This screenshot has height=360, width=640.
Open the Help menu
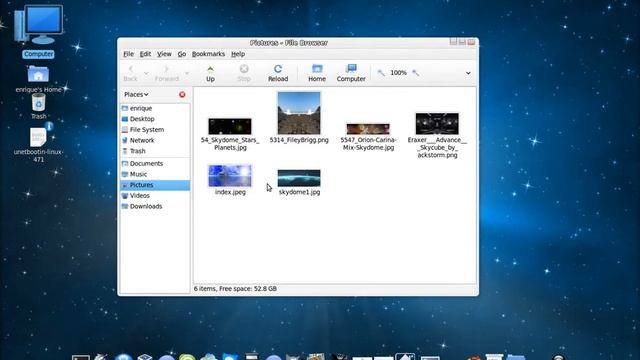(x=238, y=54)
